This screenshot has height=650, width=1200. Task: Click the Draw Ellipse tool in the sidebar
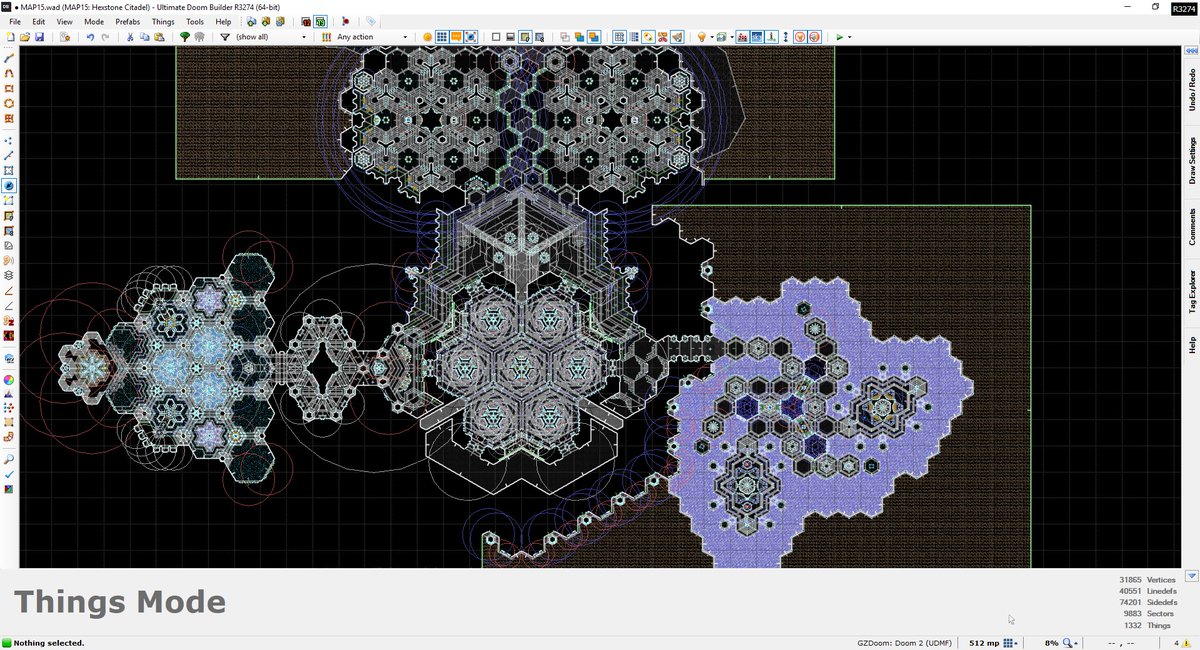[9, 102]
